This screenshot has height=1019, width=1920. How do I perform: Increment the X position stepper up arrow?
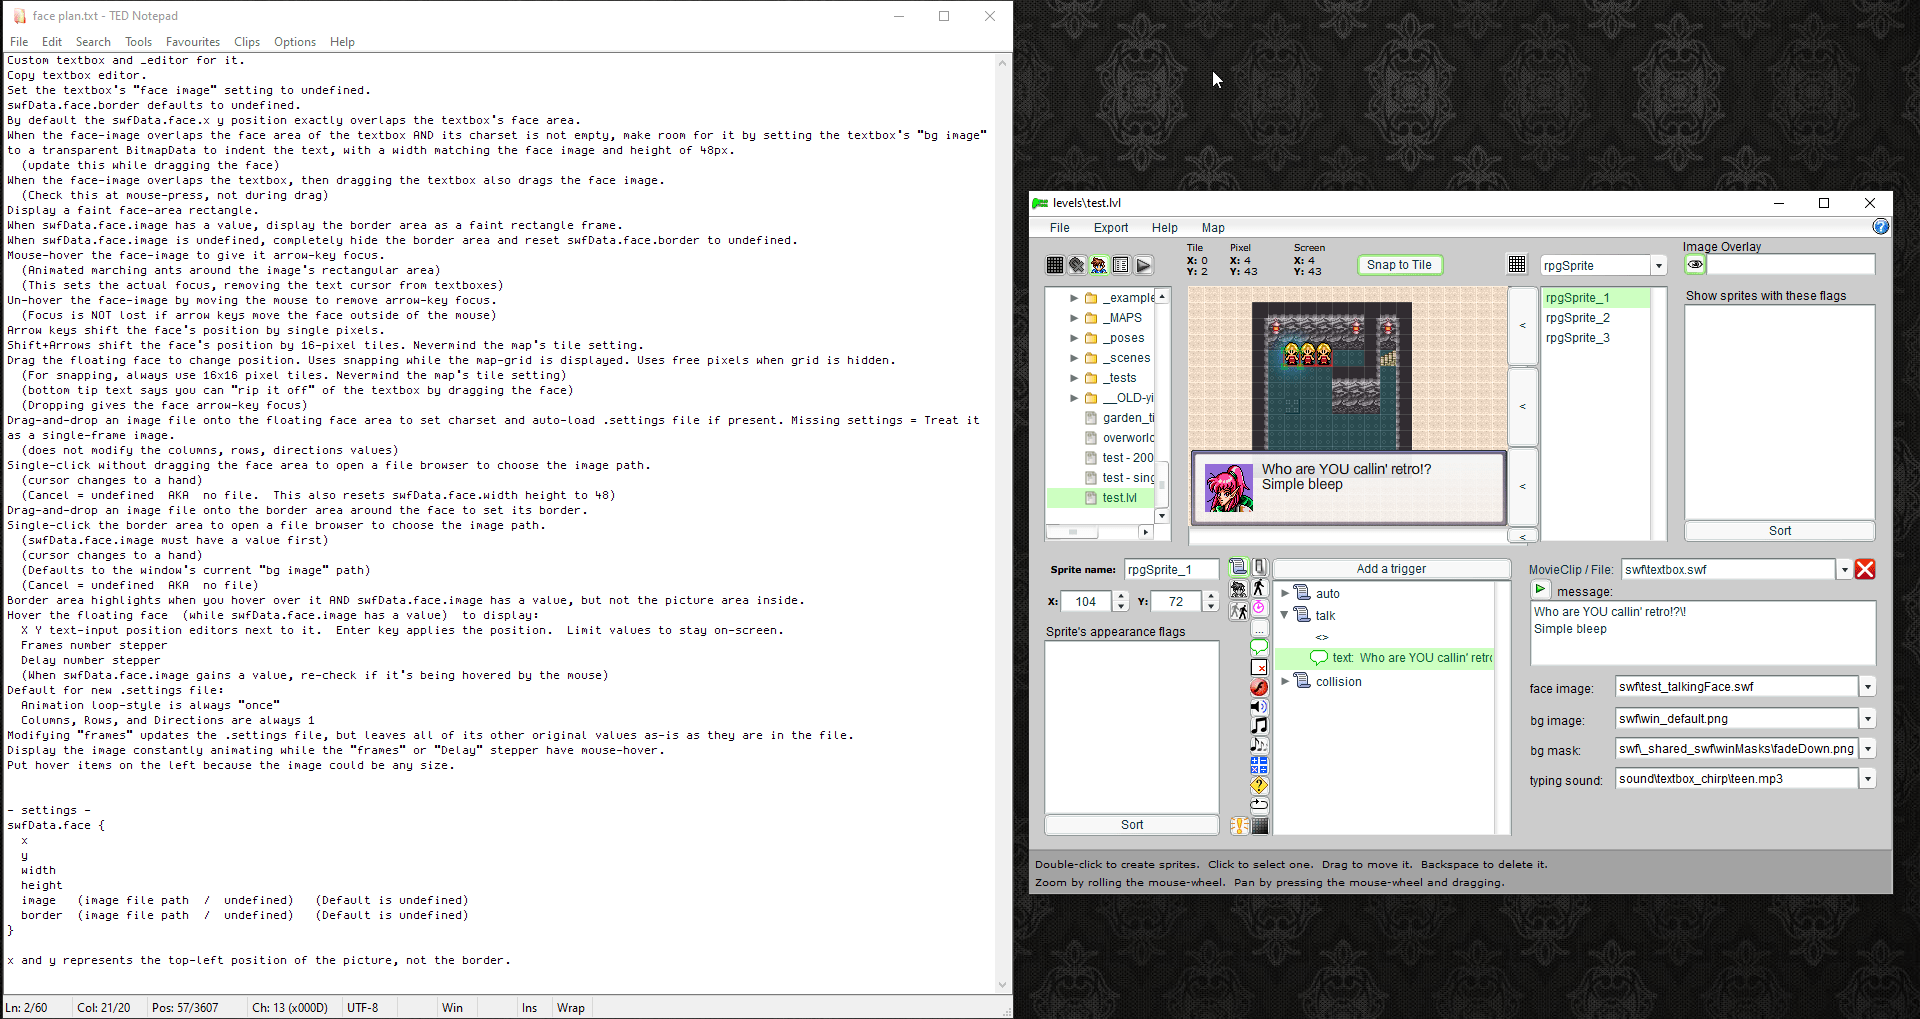1121,596
